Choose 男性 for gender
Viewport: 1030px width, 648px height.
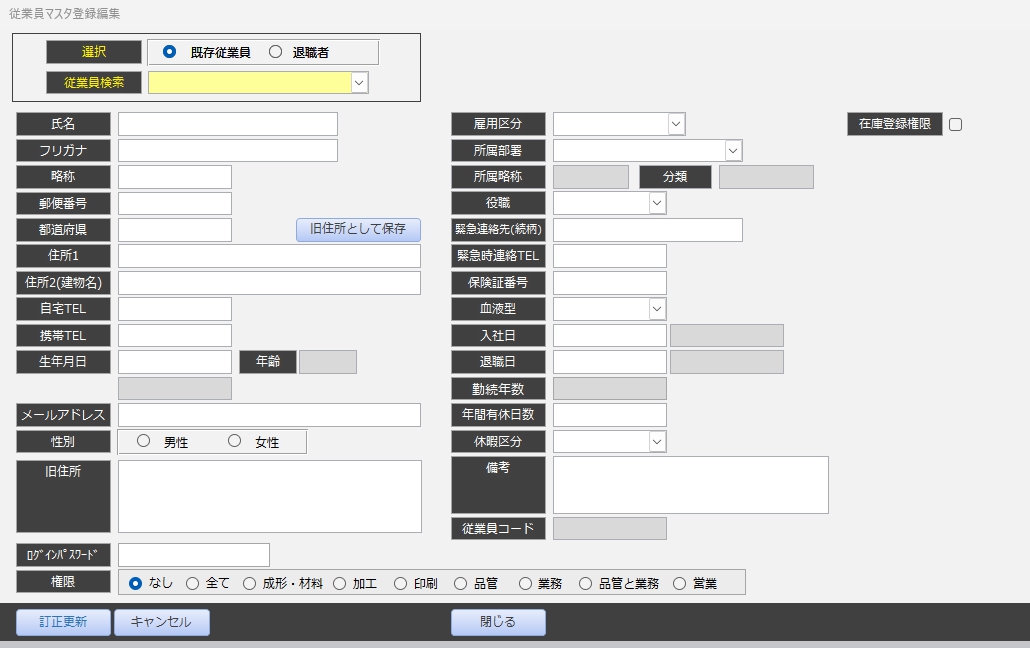tap(144, 441)
